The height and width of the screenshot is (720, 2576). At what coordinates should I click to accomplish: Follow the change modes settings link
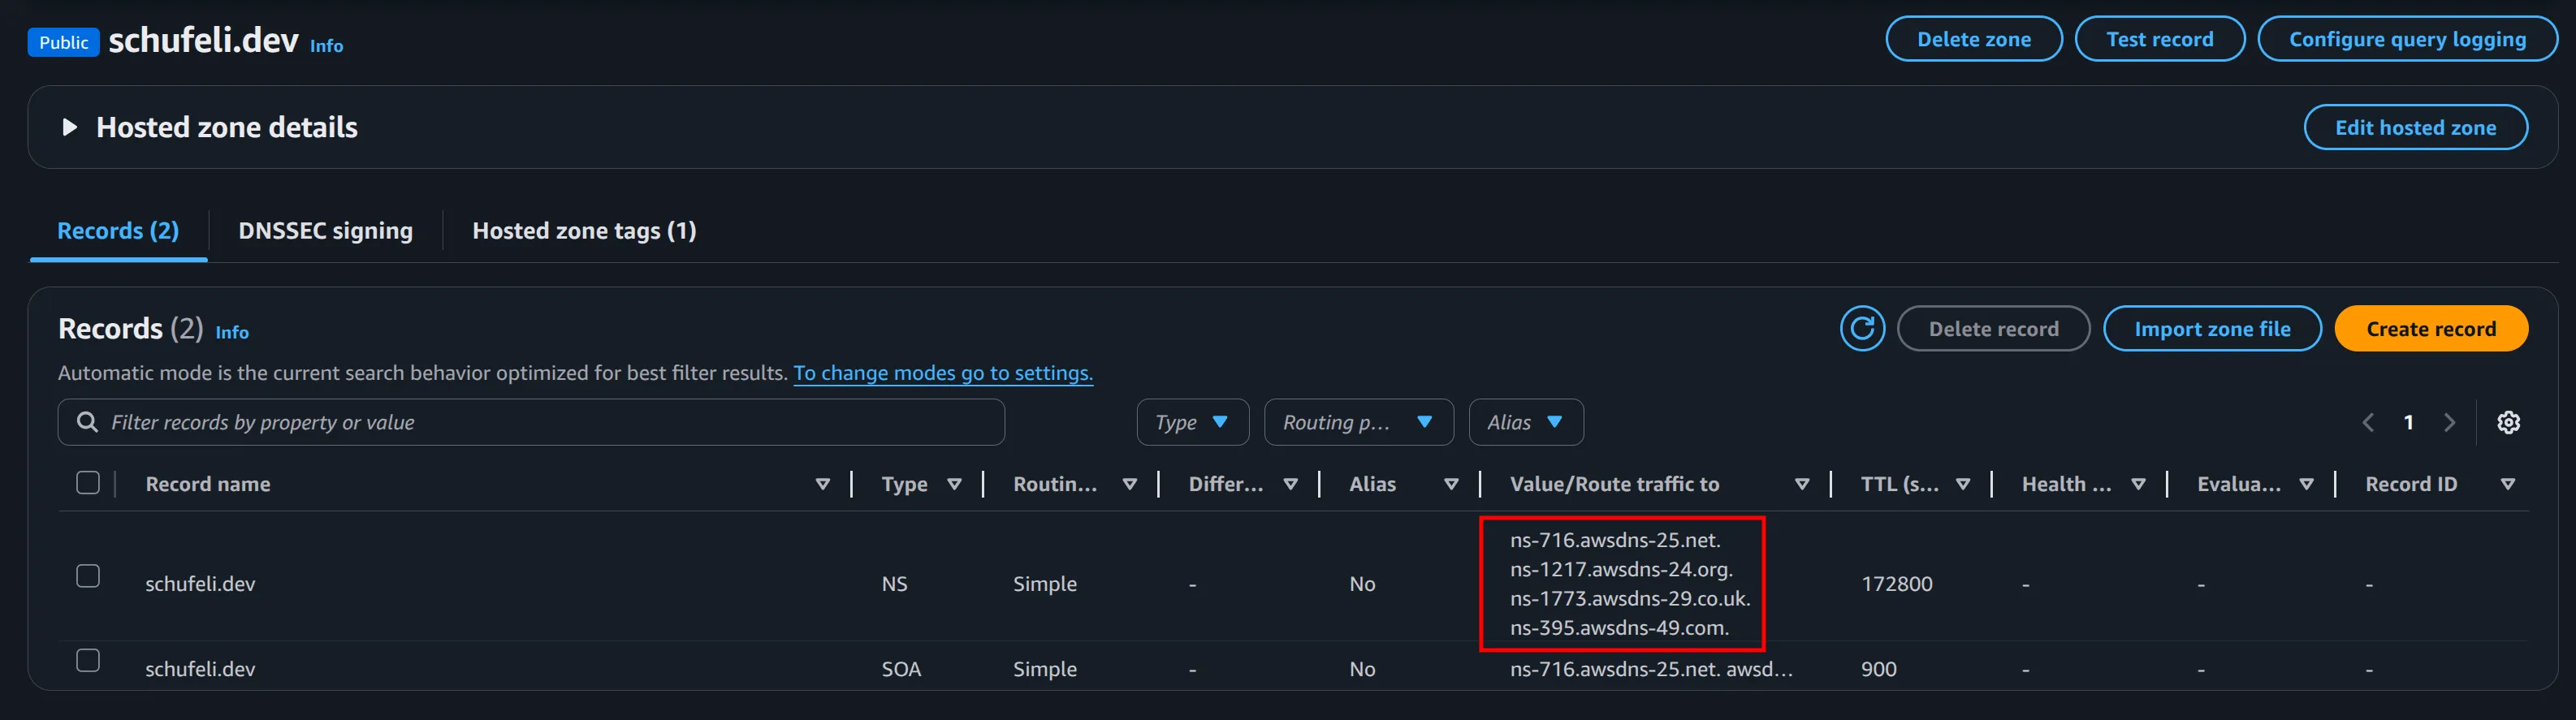(942, 373)
